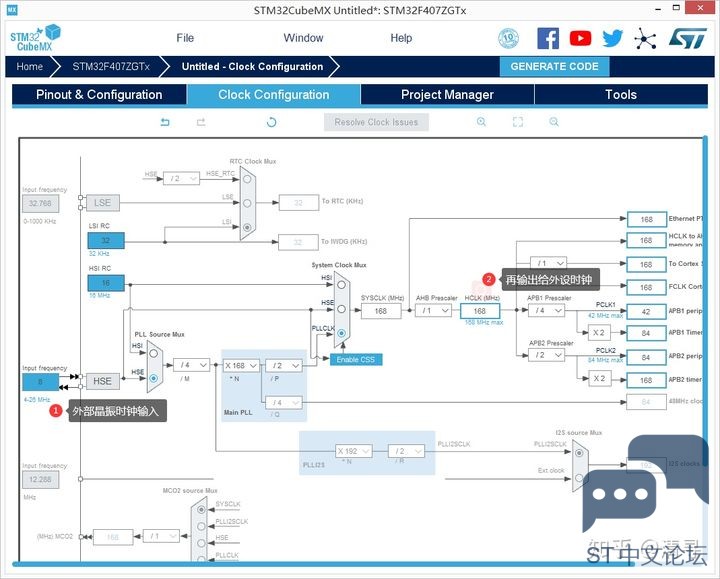This screenshot has height=579, width=720.
Task: Open the X 168 PLL multiplier dropdown
Action: tap(241, 365)
